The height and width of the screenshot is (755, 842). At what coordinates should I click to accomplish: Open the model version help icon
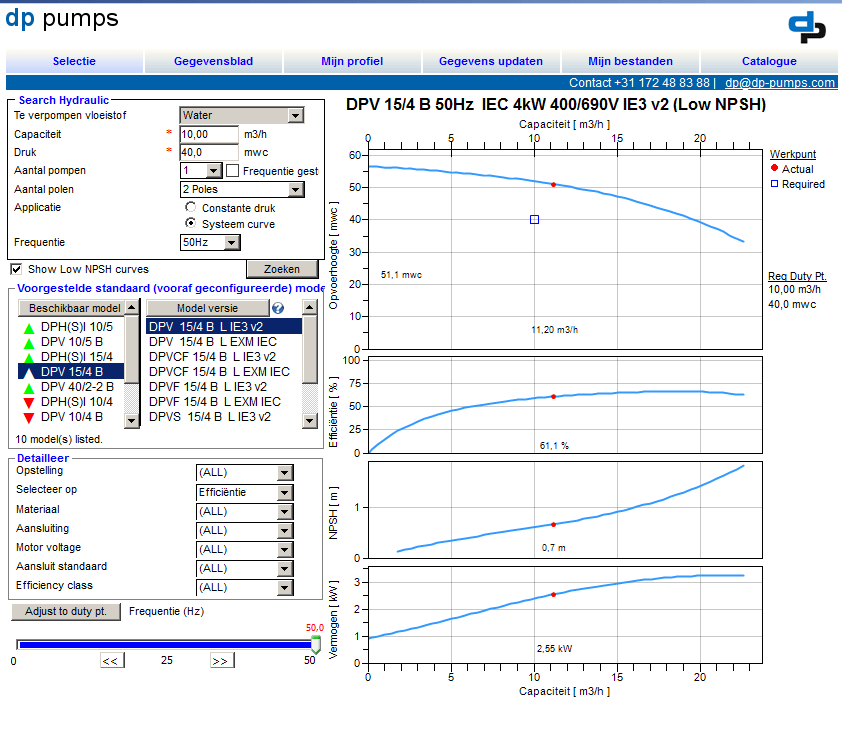tap(278, 308)
